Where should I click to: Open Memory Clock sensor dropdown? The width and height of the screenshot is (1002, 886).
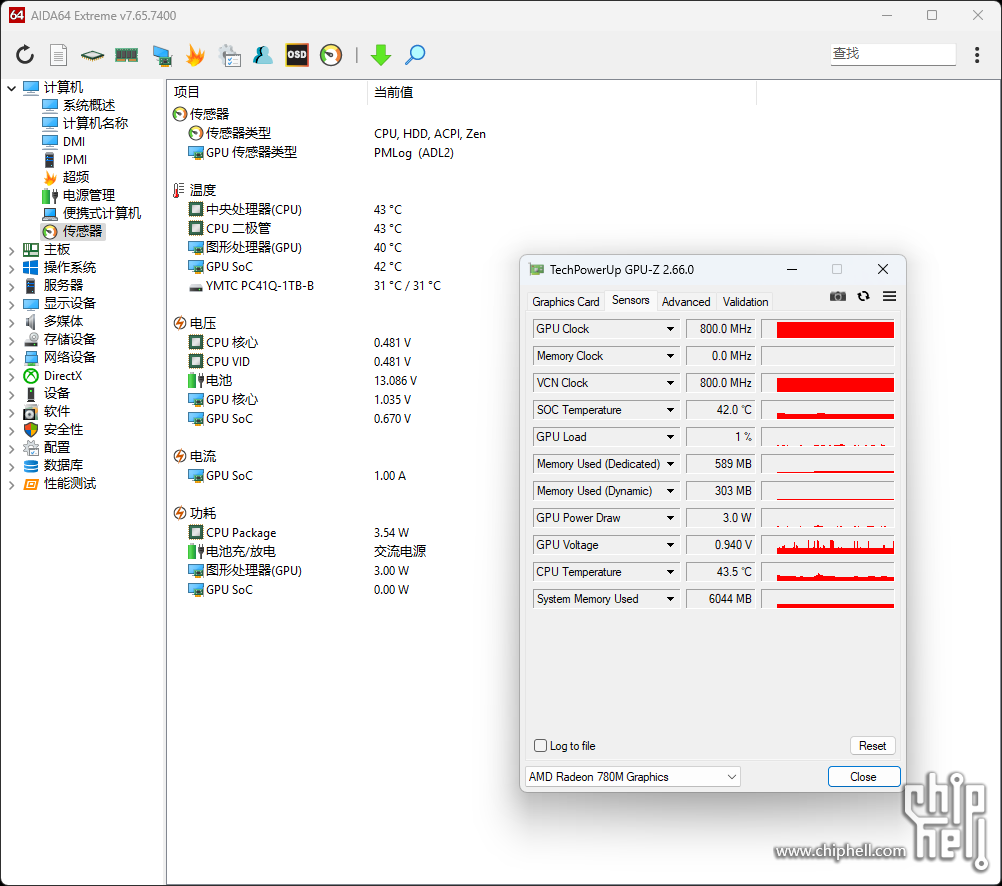tap(670, 355)
